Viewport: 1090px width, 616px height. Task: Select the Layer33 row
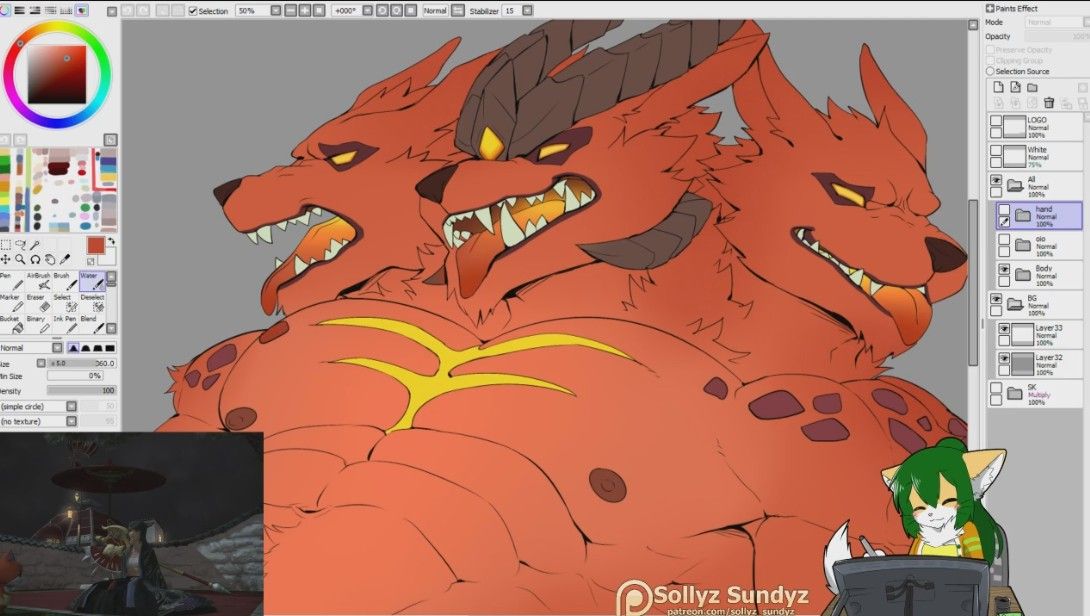(x=1039, y=334)
